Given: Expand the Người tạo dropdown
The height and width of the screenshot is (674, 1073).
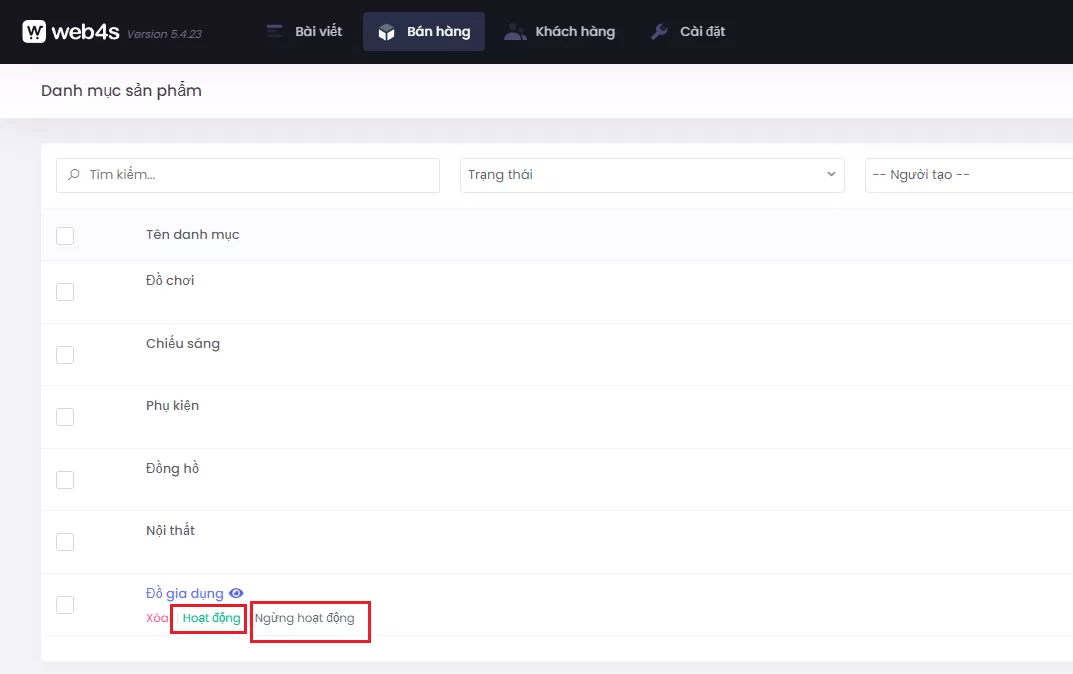Looking at the screenshot, I should (967, 175).
